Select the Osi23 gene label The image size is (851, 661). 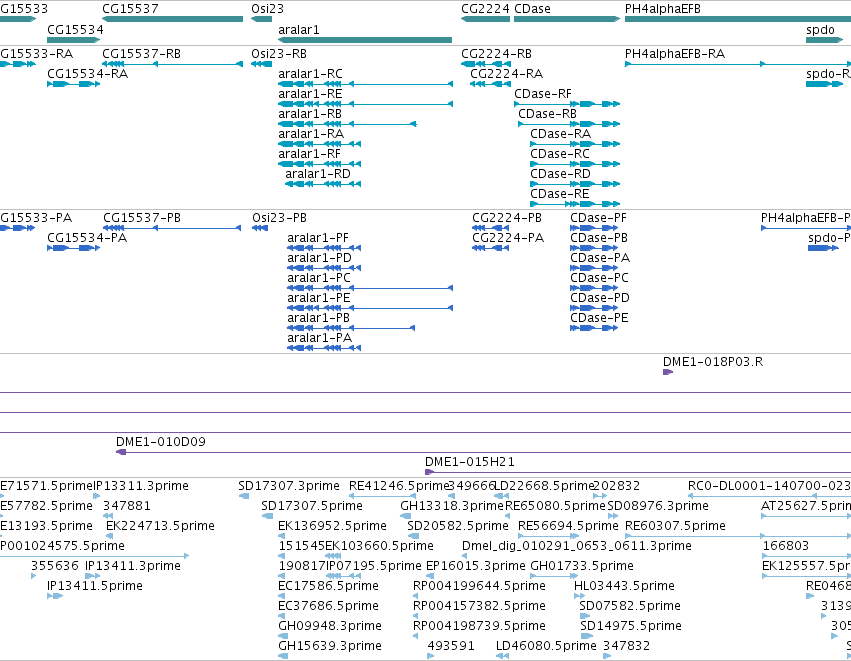267,9
